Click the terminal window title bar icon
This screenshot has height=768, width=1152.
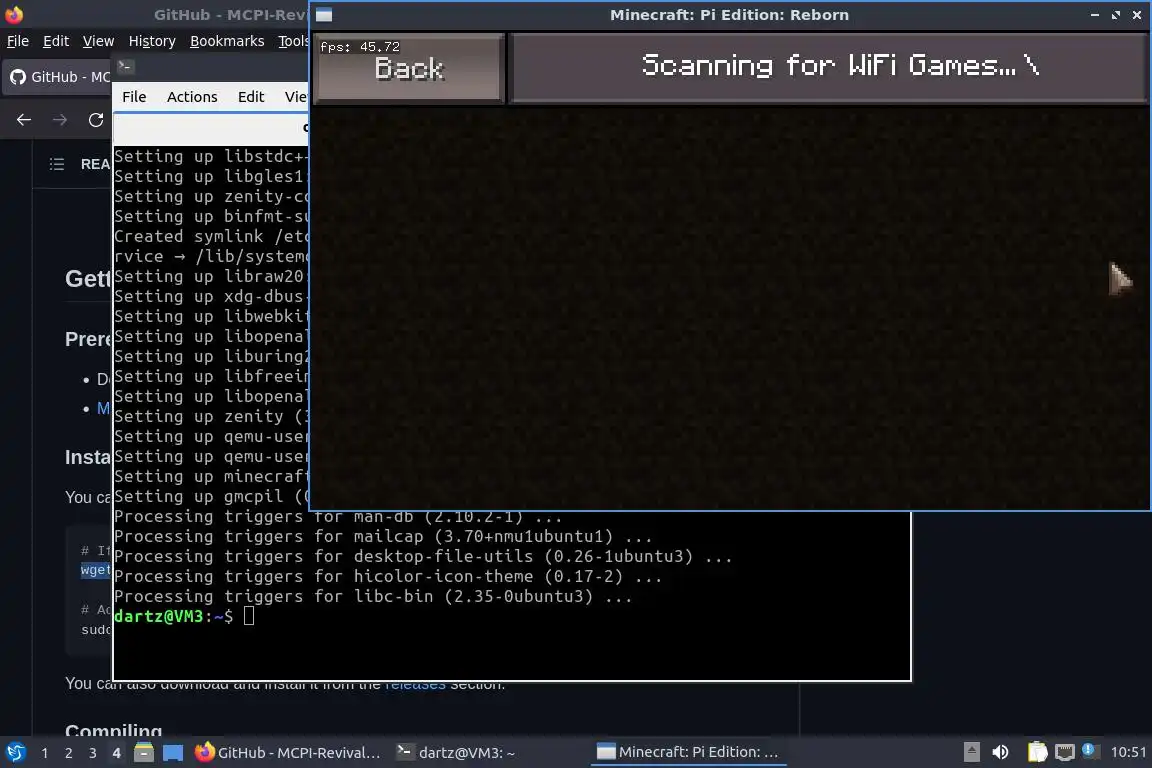coord(125,67)
